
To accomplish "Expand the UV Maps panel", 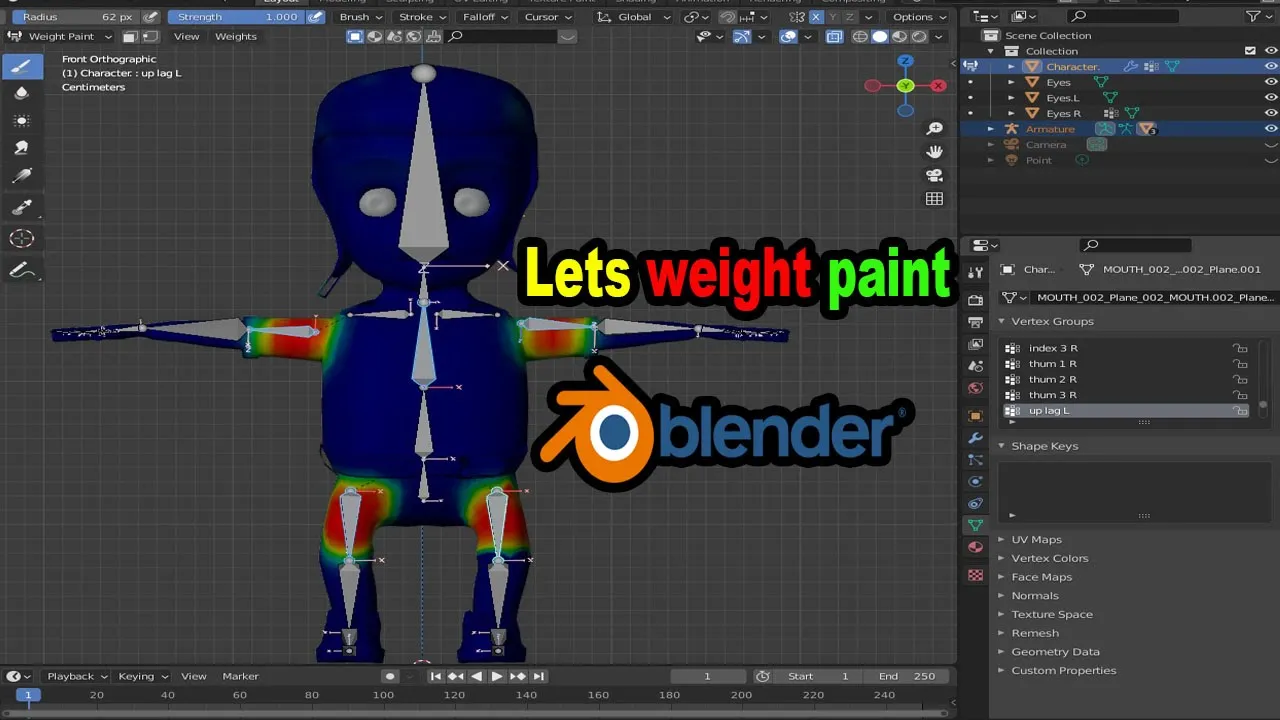I will click(x=1037, y=540).
